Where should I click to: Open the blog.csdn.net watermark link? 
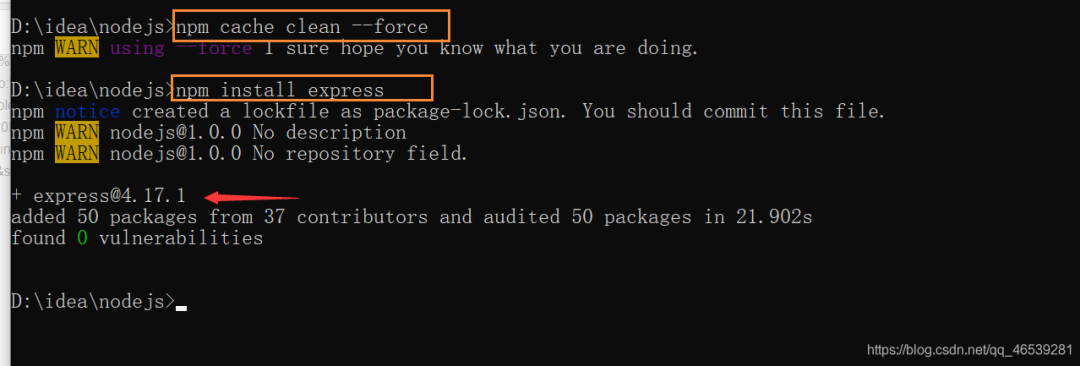pyautogui.click(x=970, y=349)
